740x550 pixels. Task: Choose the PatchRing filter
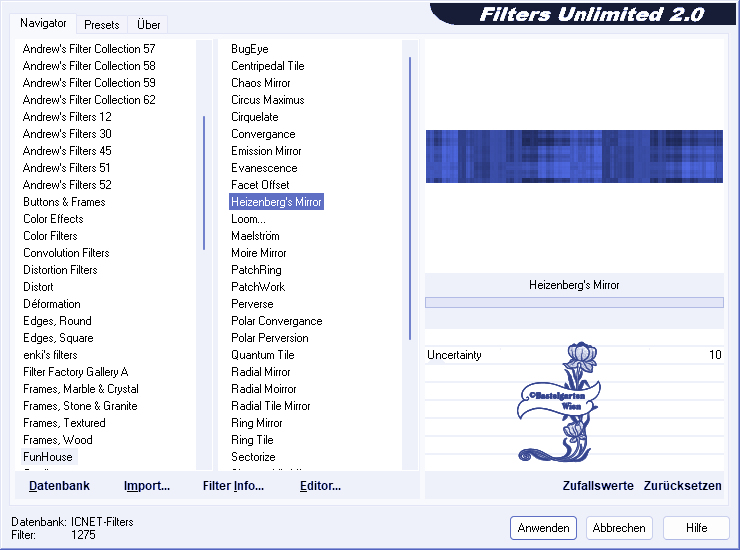coord(256,270)
